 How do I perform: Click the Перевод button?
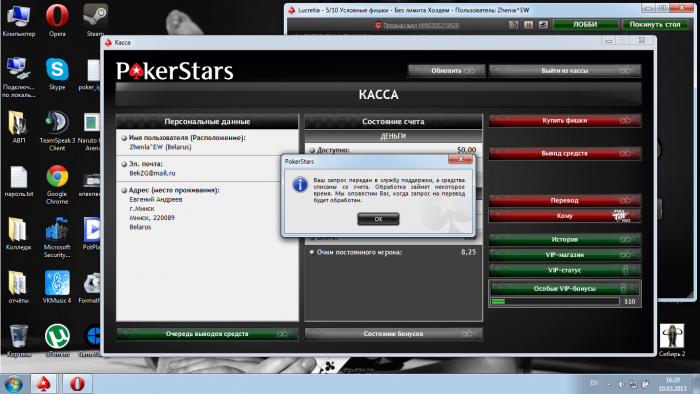[565, 200]
